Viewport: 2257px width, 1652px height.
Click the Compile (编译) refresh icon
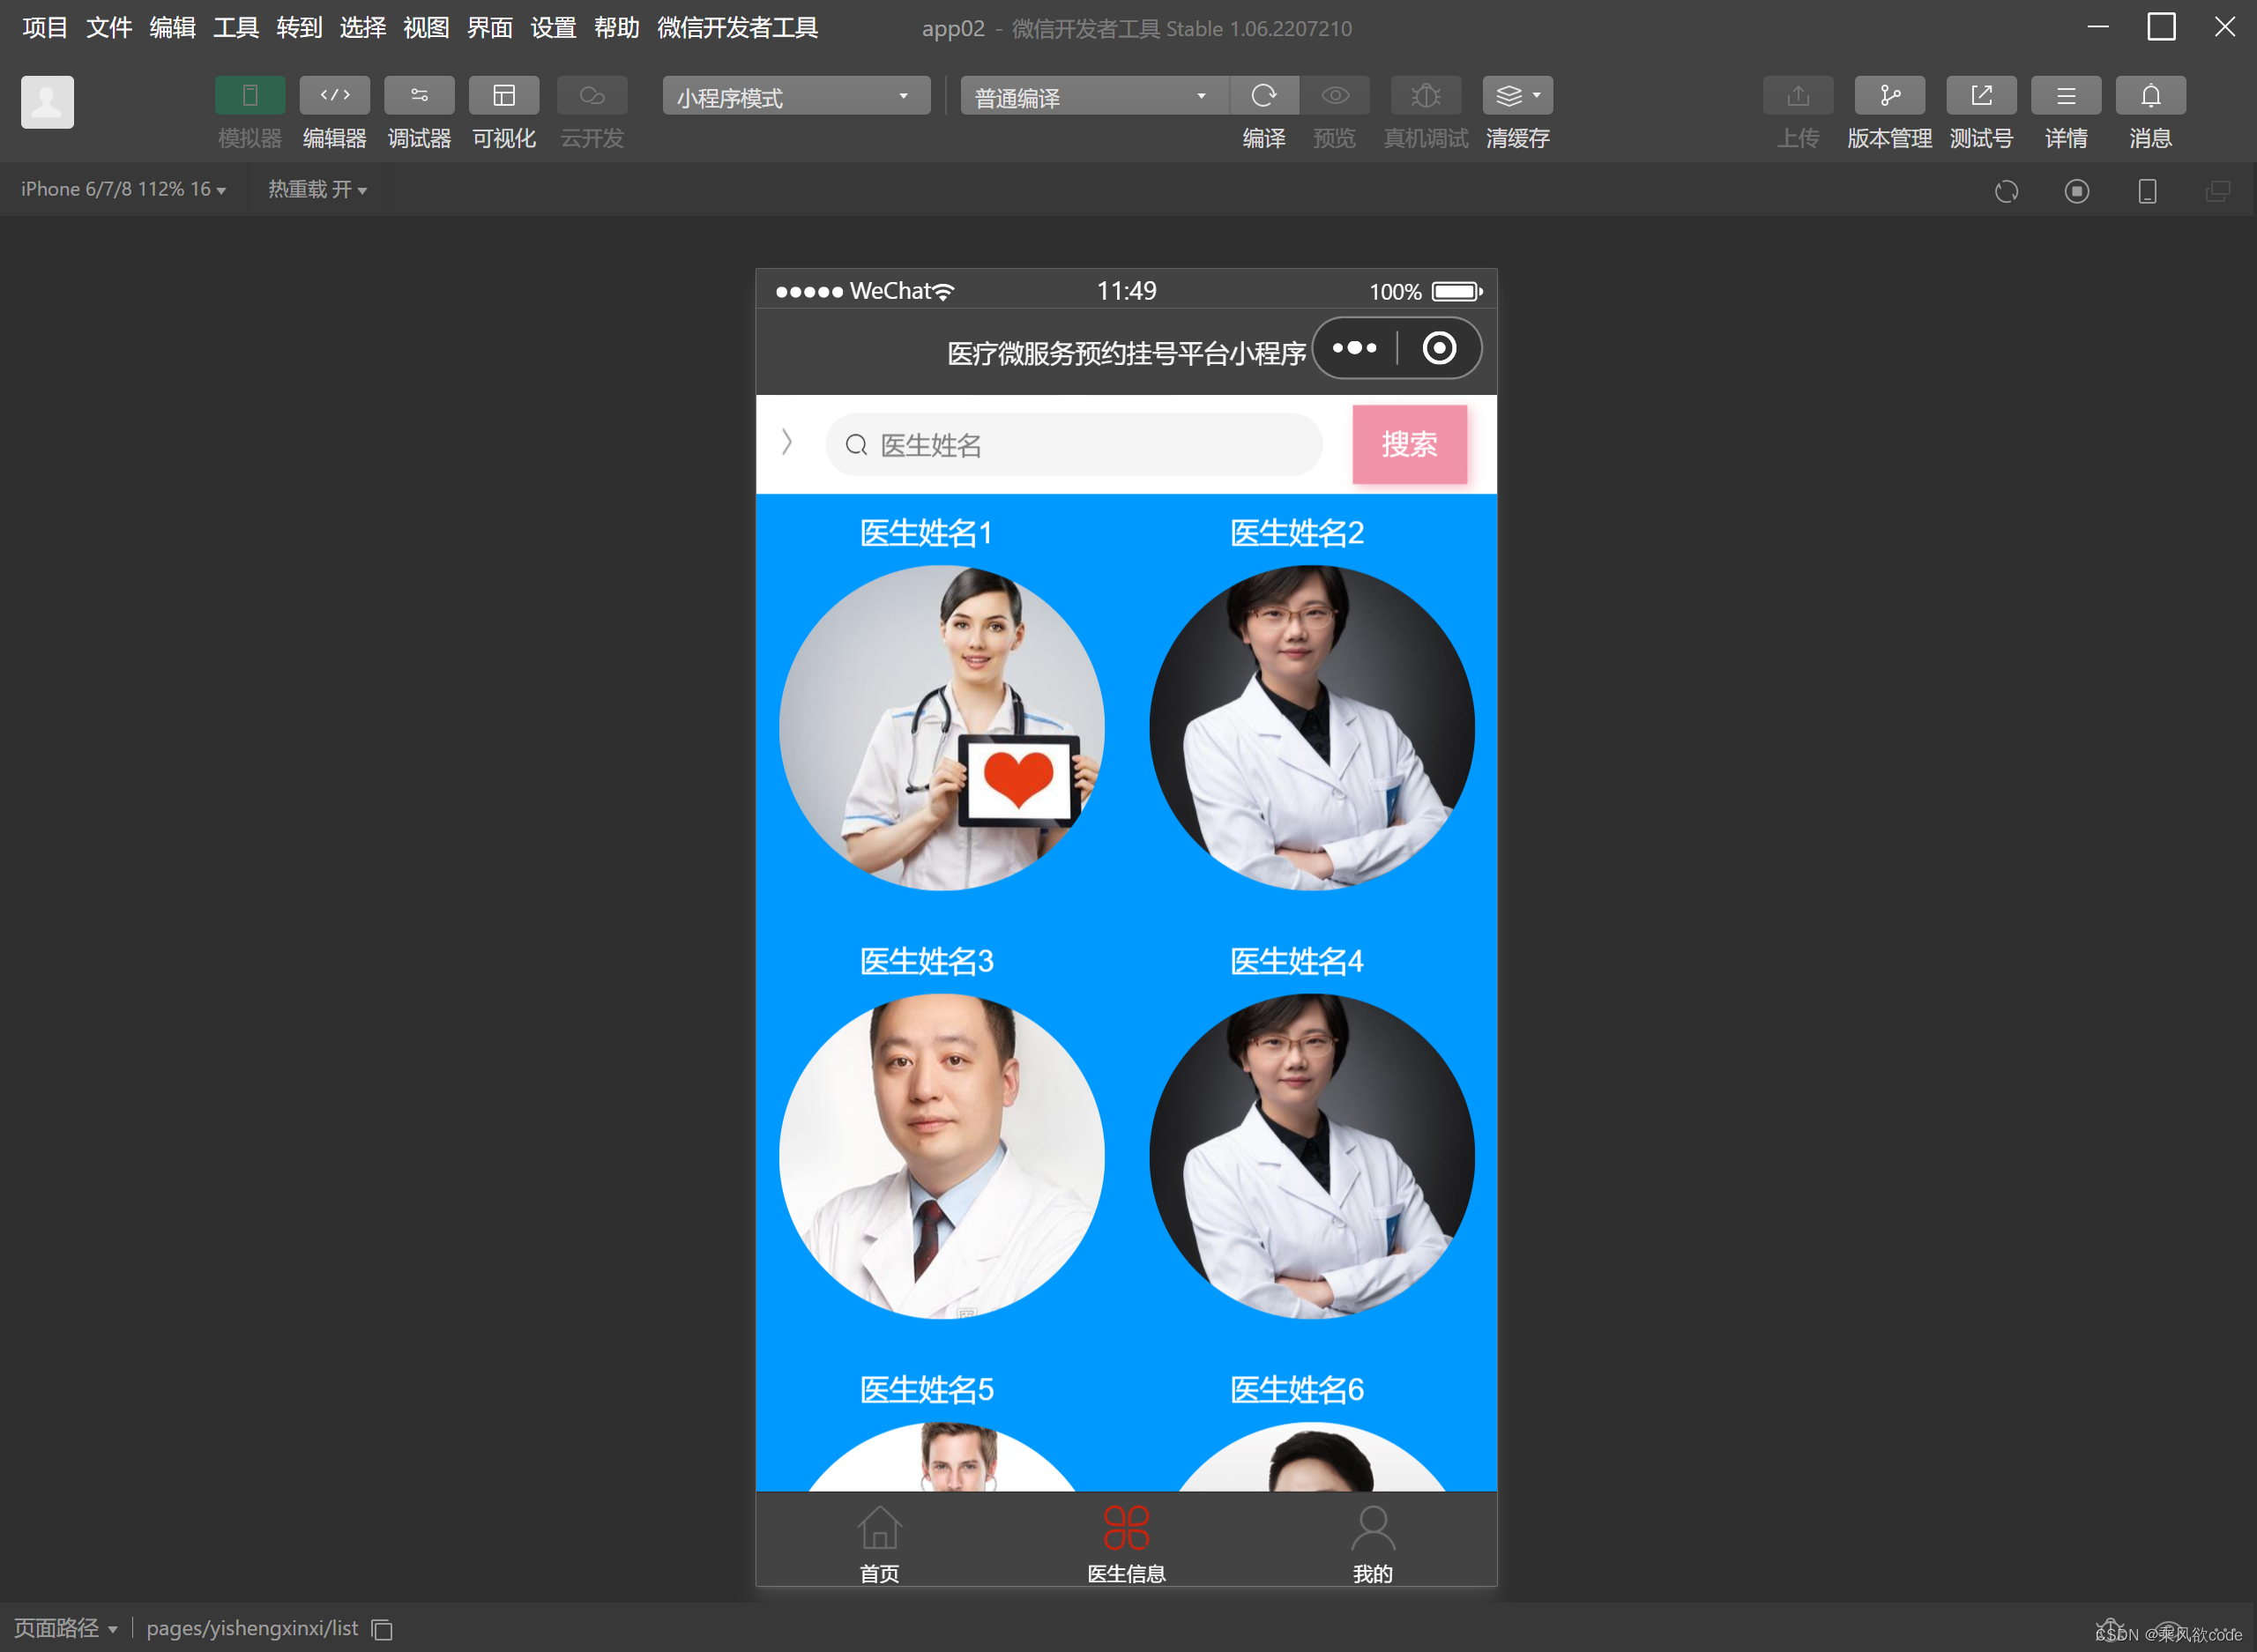point(1263,96)
